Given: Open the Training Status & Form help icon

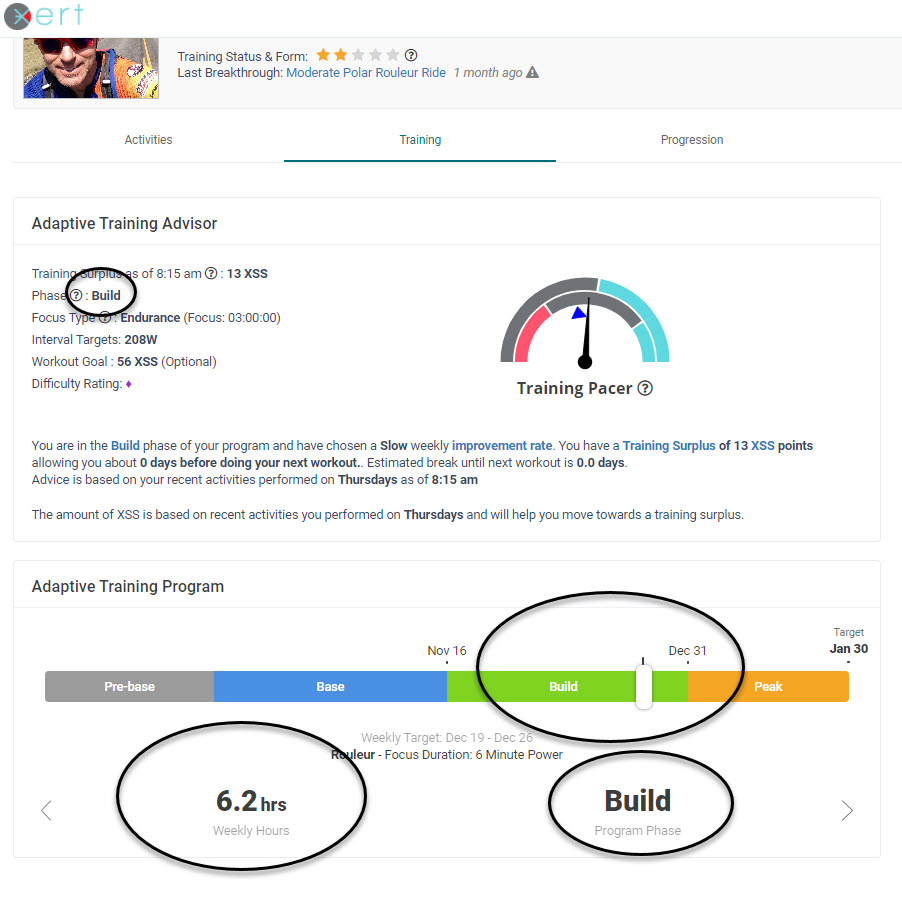Looking at the screenshot, I should point(411,55).
